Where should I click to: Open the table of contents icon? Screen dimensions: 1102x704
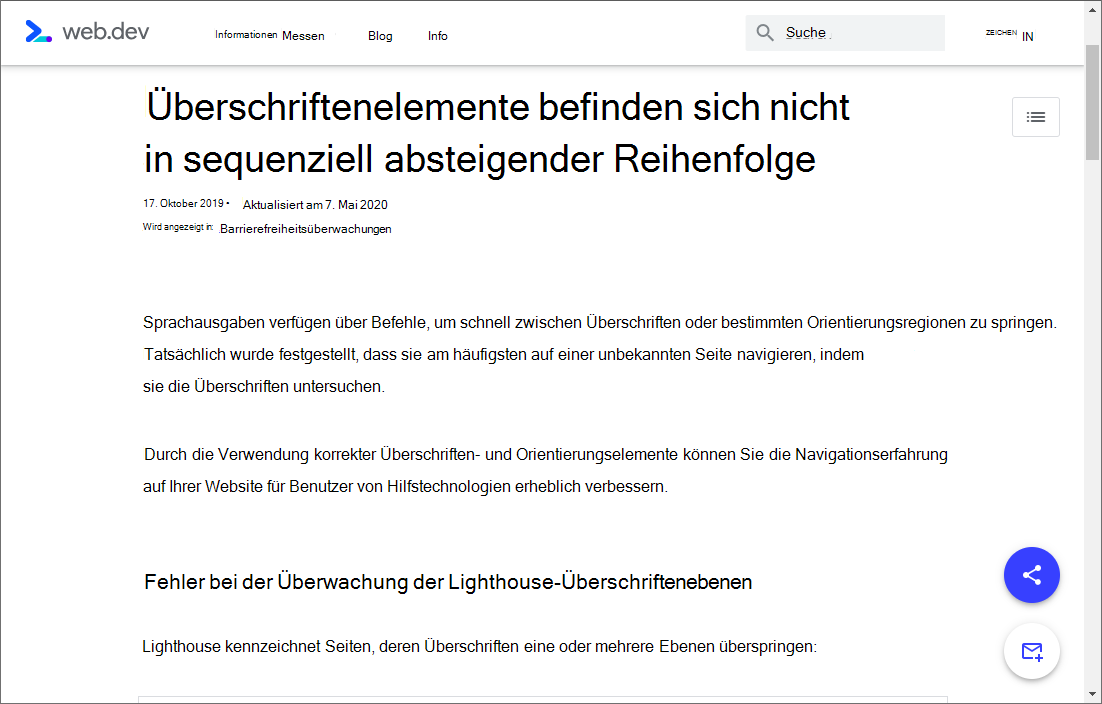1035,117
